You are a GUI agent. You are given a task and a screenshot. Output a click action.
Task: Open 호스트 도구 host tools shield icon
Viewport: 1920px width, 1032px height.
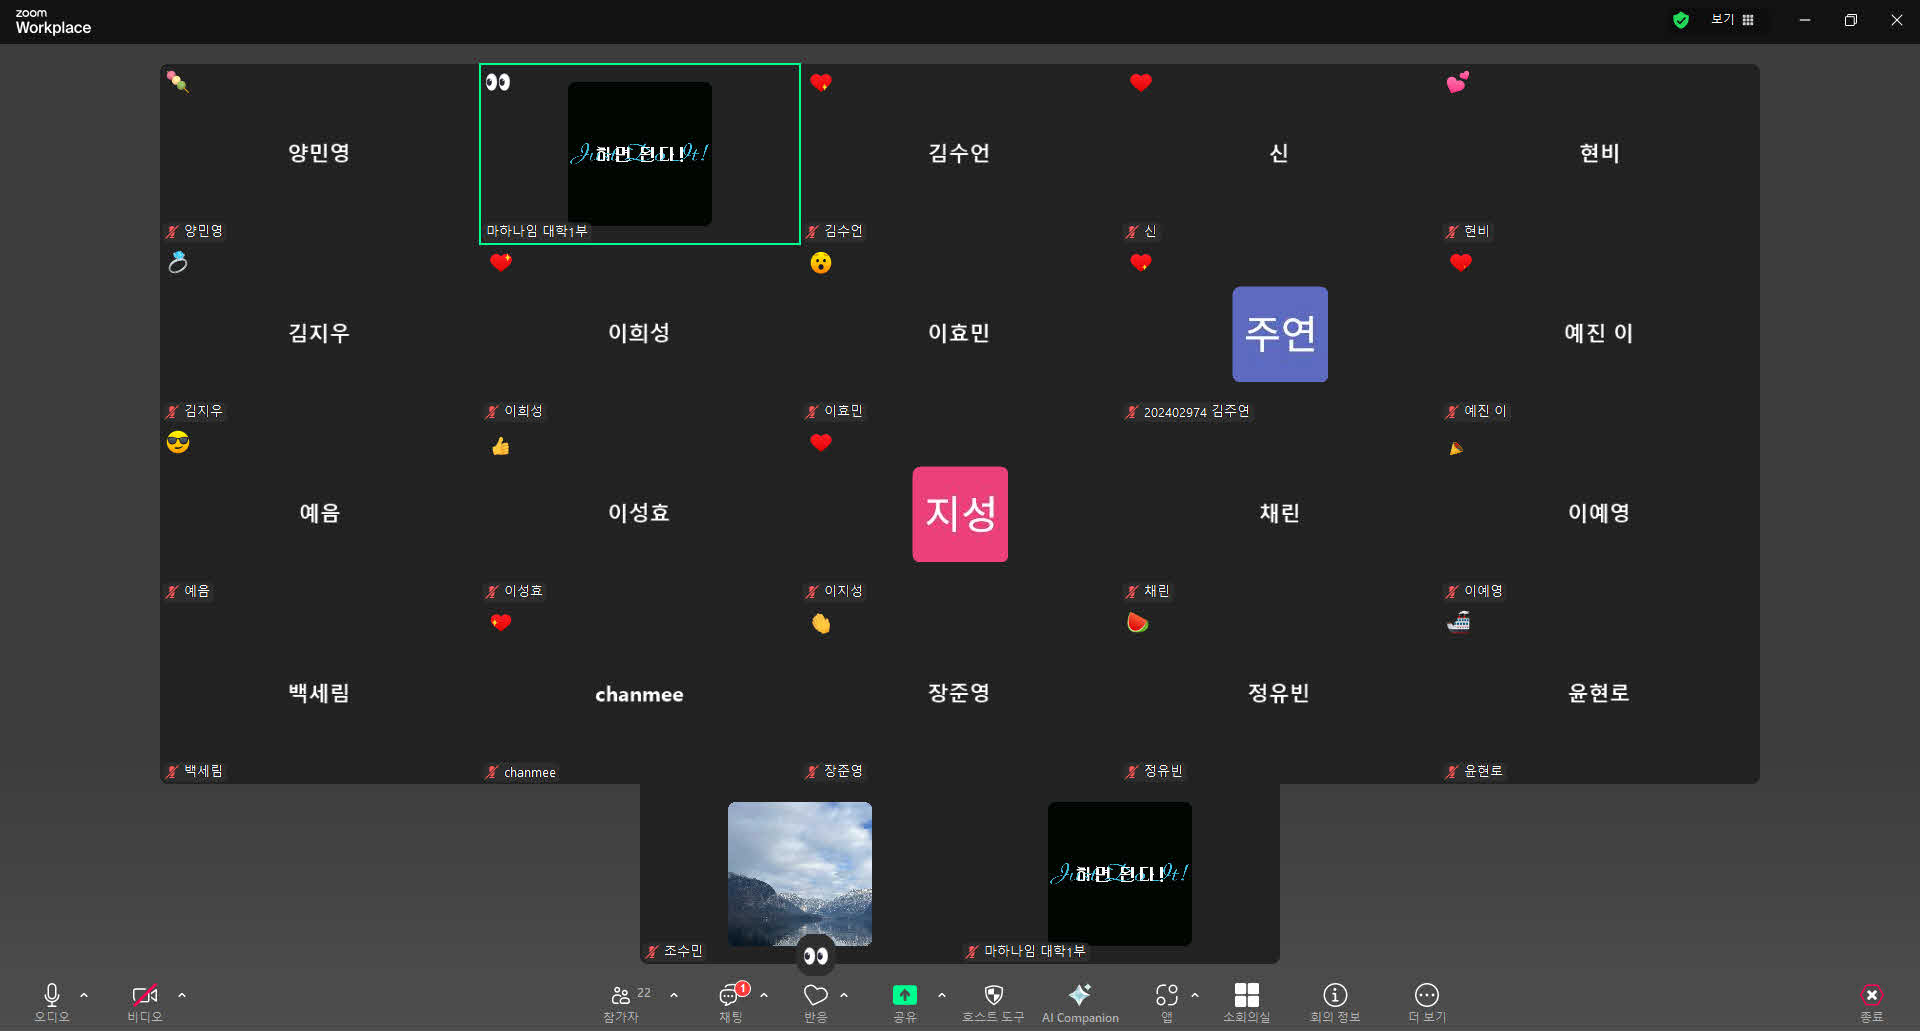click(993, 995)
